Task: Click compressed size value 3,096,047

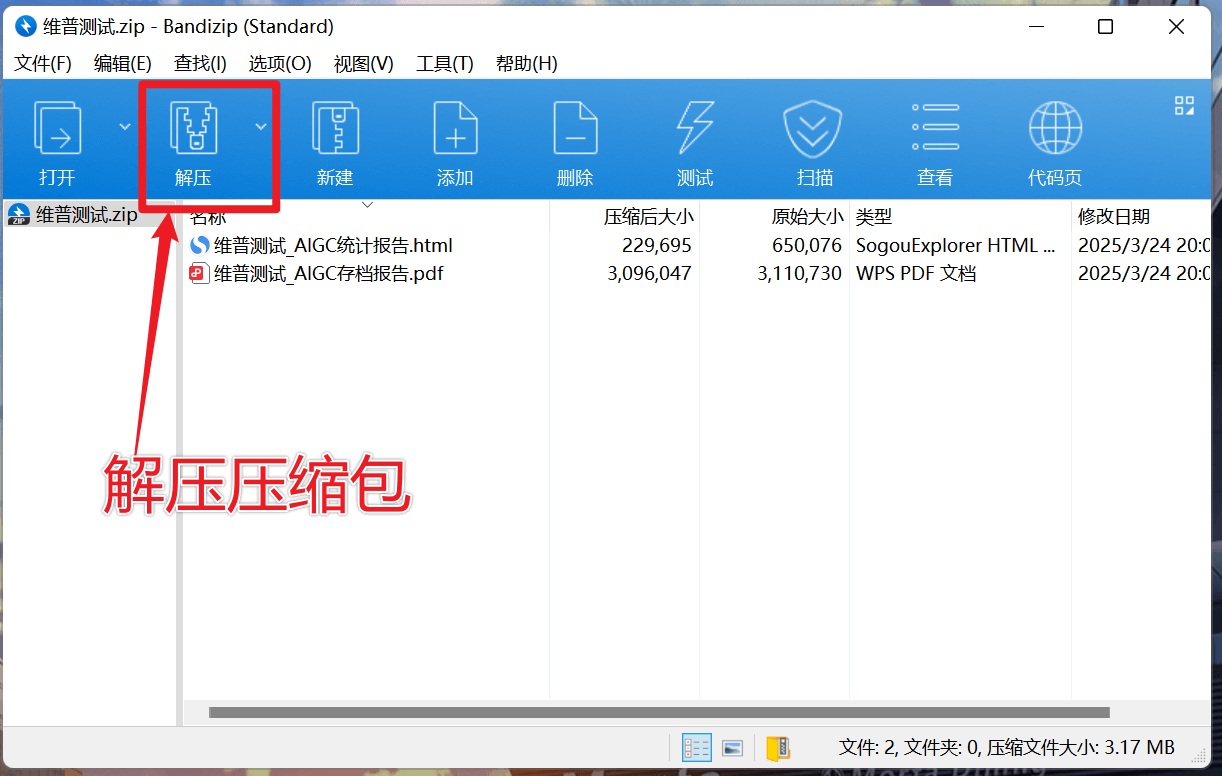Action: click(x=649, y=273)
